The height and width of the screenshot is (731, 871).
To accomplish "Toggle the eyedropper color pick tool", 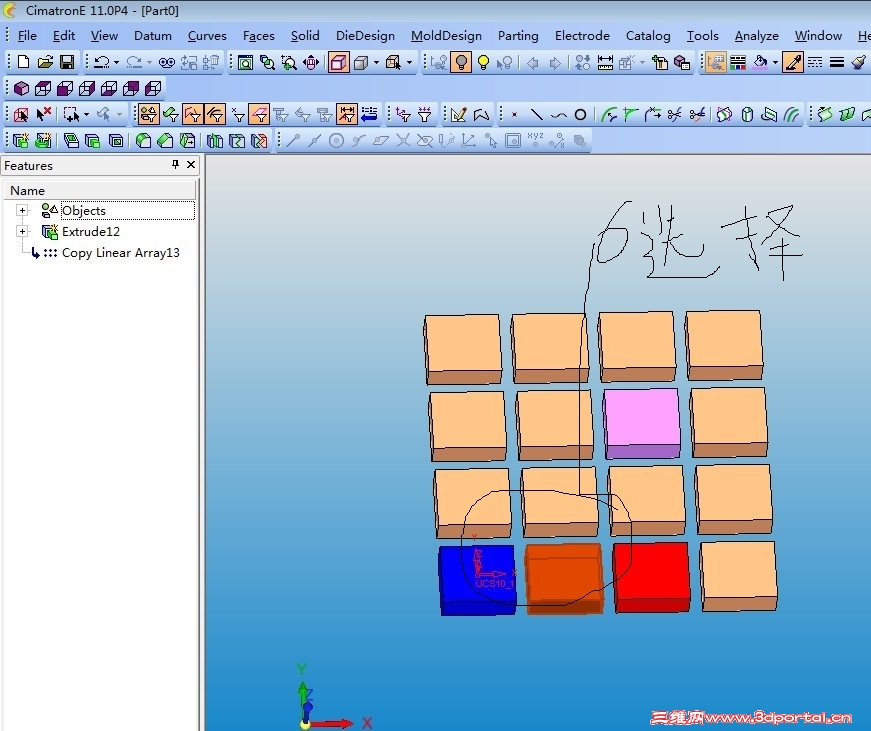I will tap(793, 62).
